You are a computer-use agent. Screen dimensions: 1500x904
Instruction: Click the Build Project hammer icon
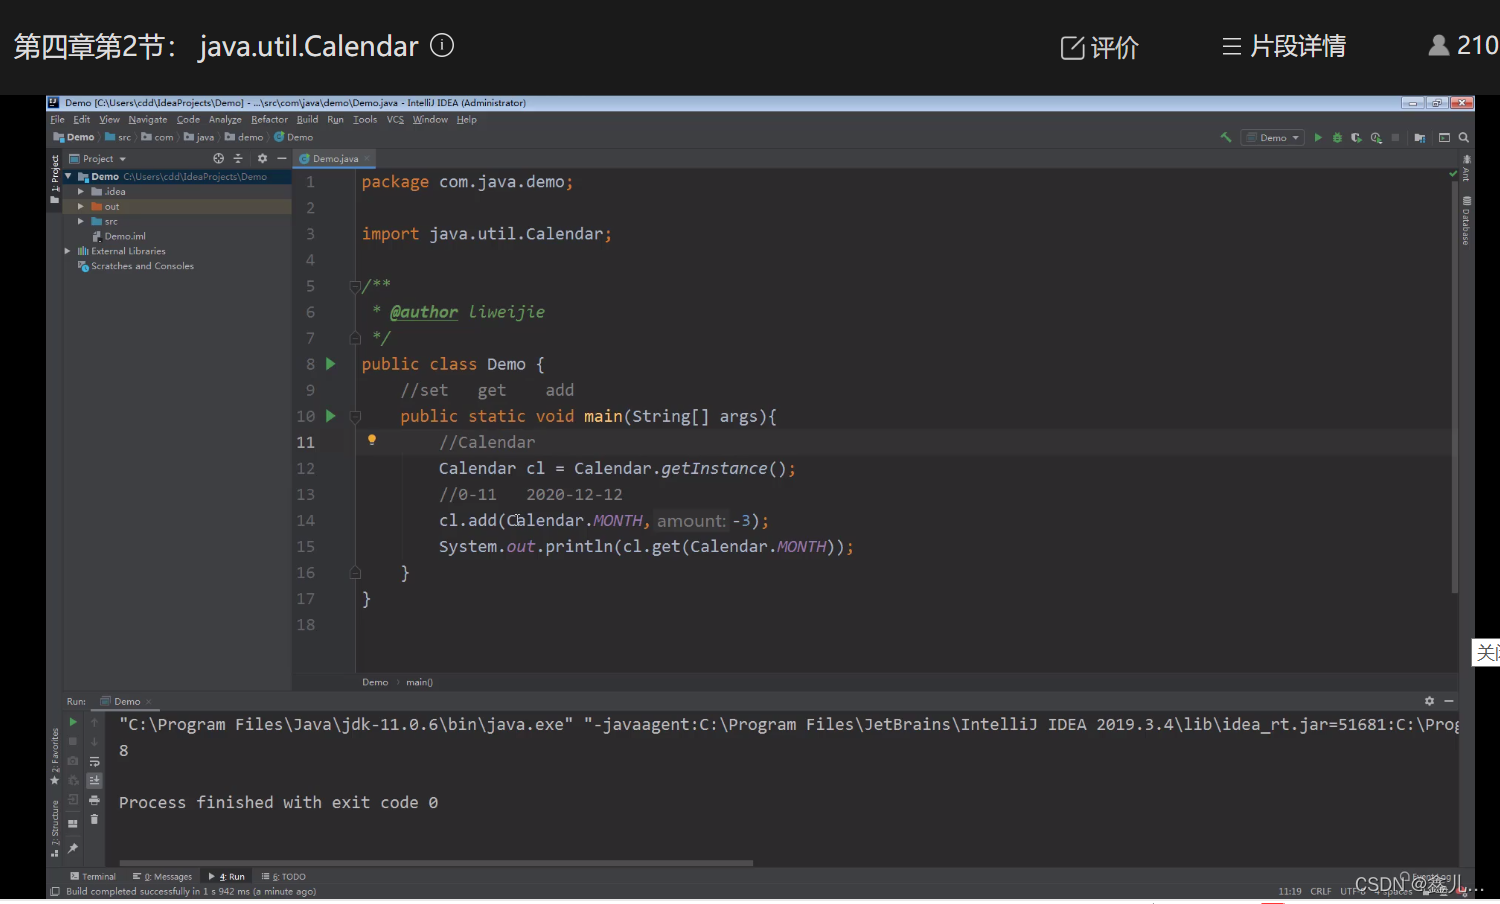click(x=1225, y=138)
